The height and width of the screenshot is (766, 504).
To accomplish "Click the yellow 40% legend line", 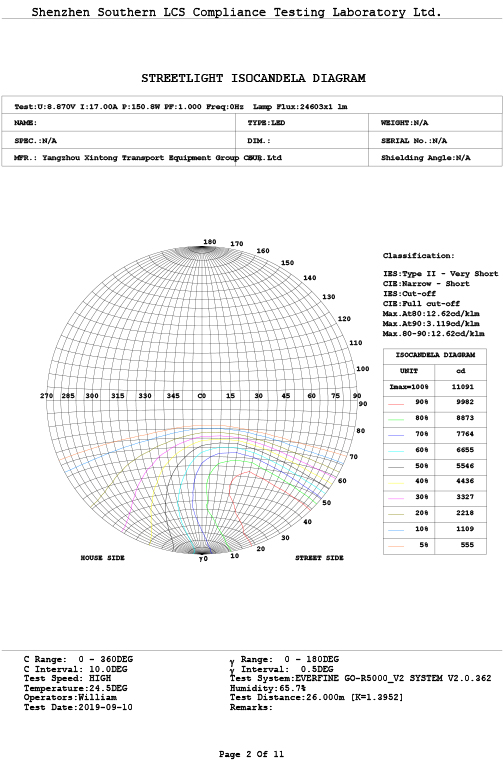I will tap(396, 483).
